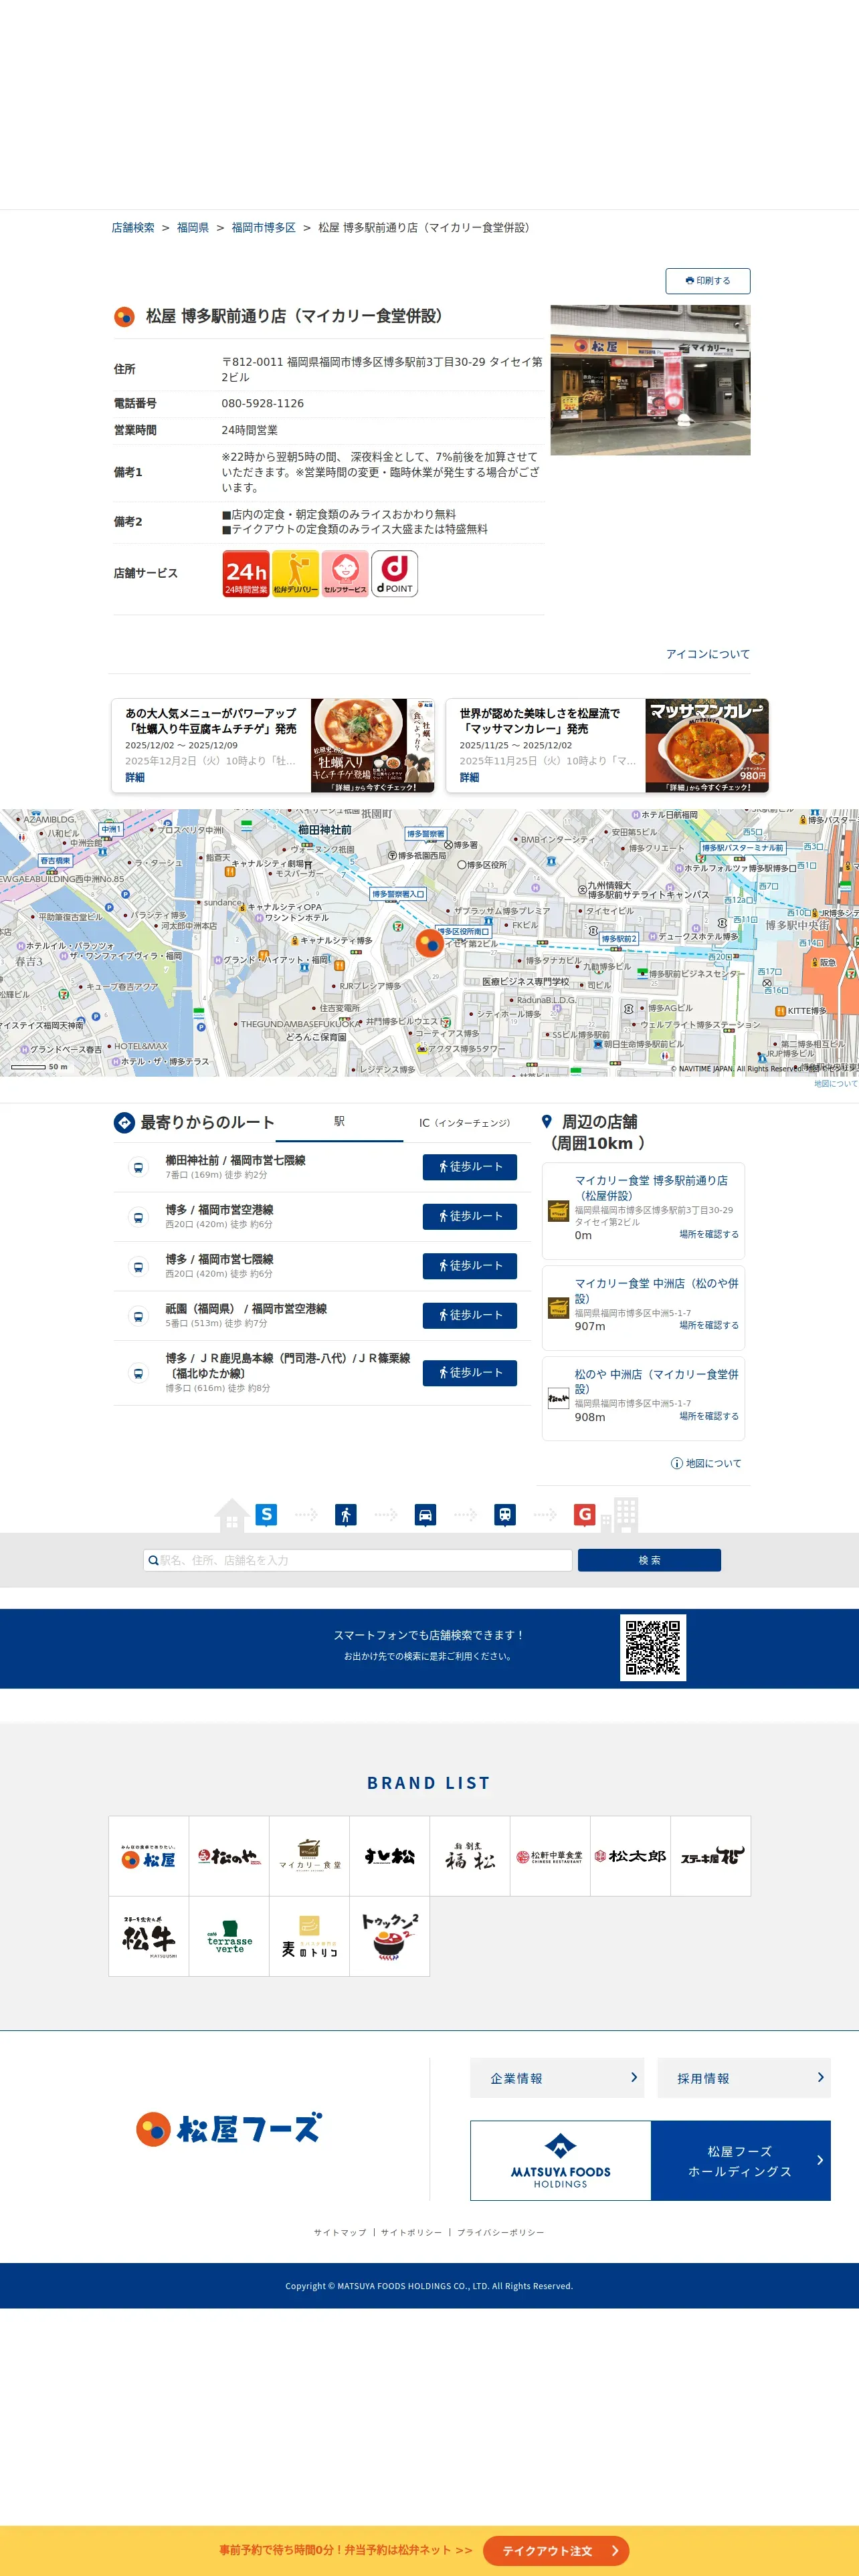Viewport: 859px width, 2576px height.
Task: Click the 松弁デリバリー service icon
Action: (x=295, y=574)
